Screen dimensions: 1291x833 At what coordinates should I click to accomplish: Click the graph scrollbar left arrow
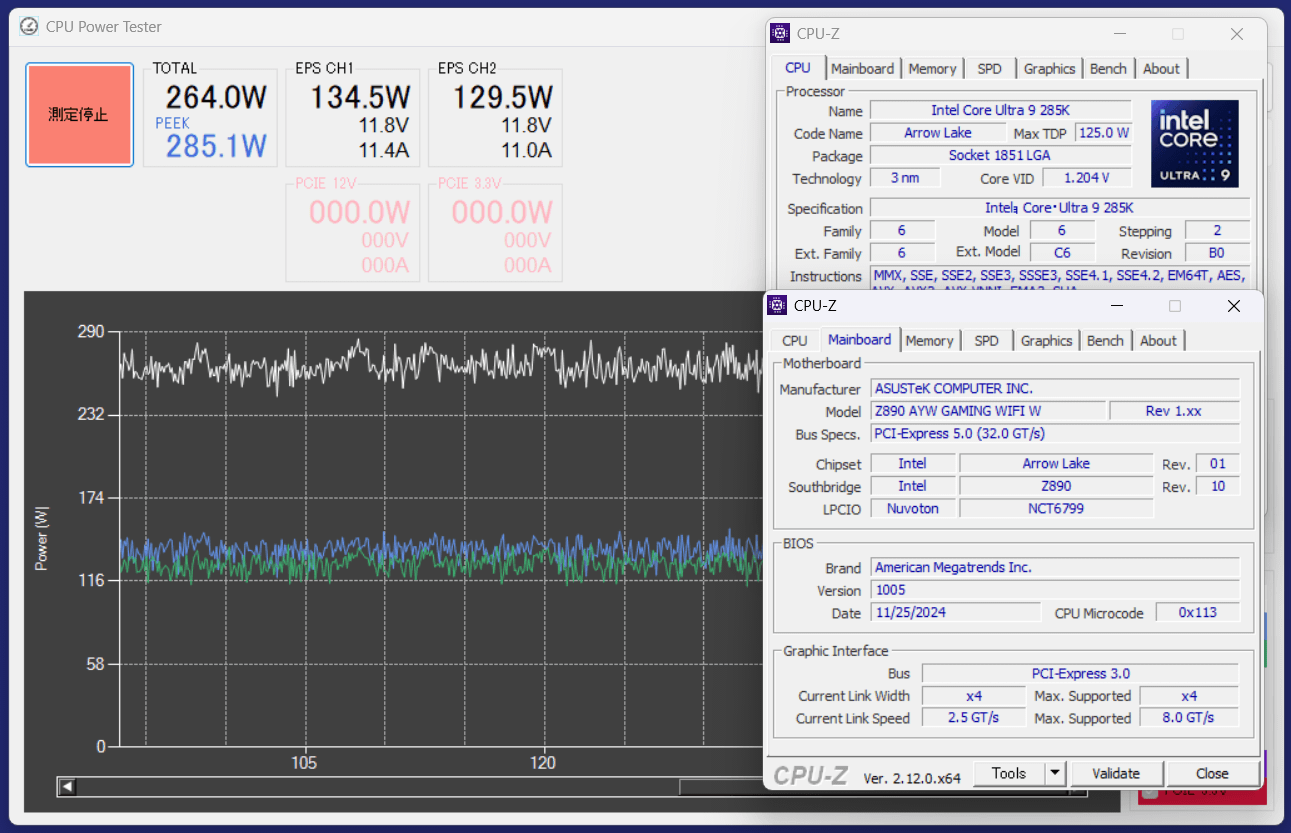(x=67, y=787)
